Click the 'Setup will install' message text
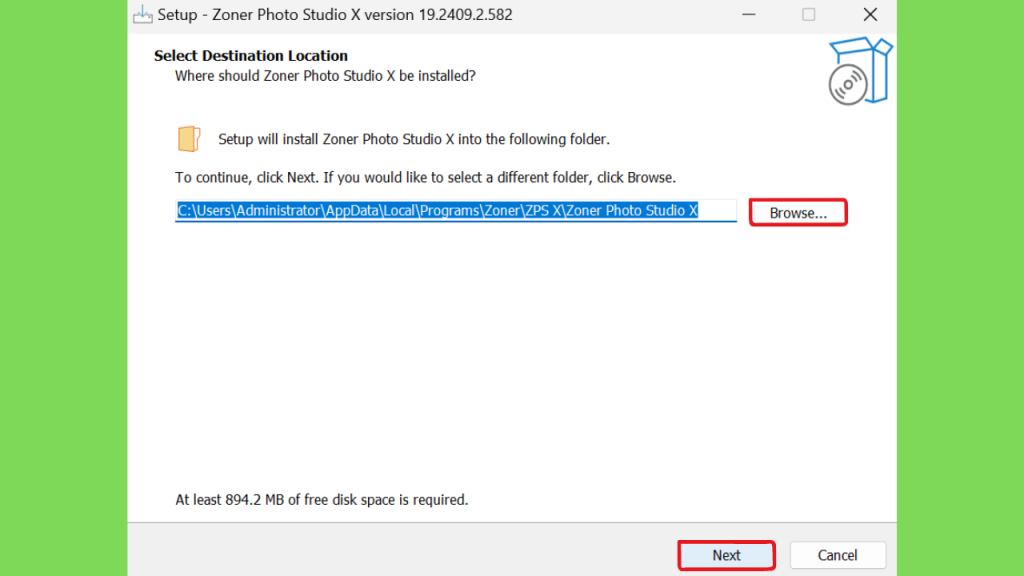 click(413, 139)
